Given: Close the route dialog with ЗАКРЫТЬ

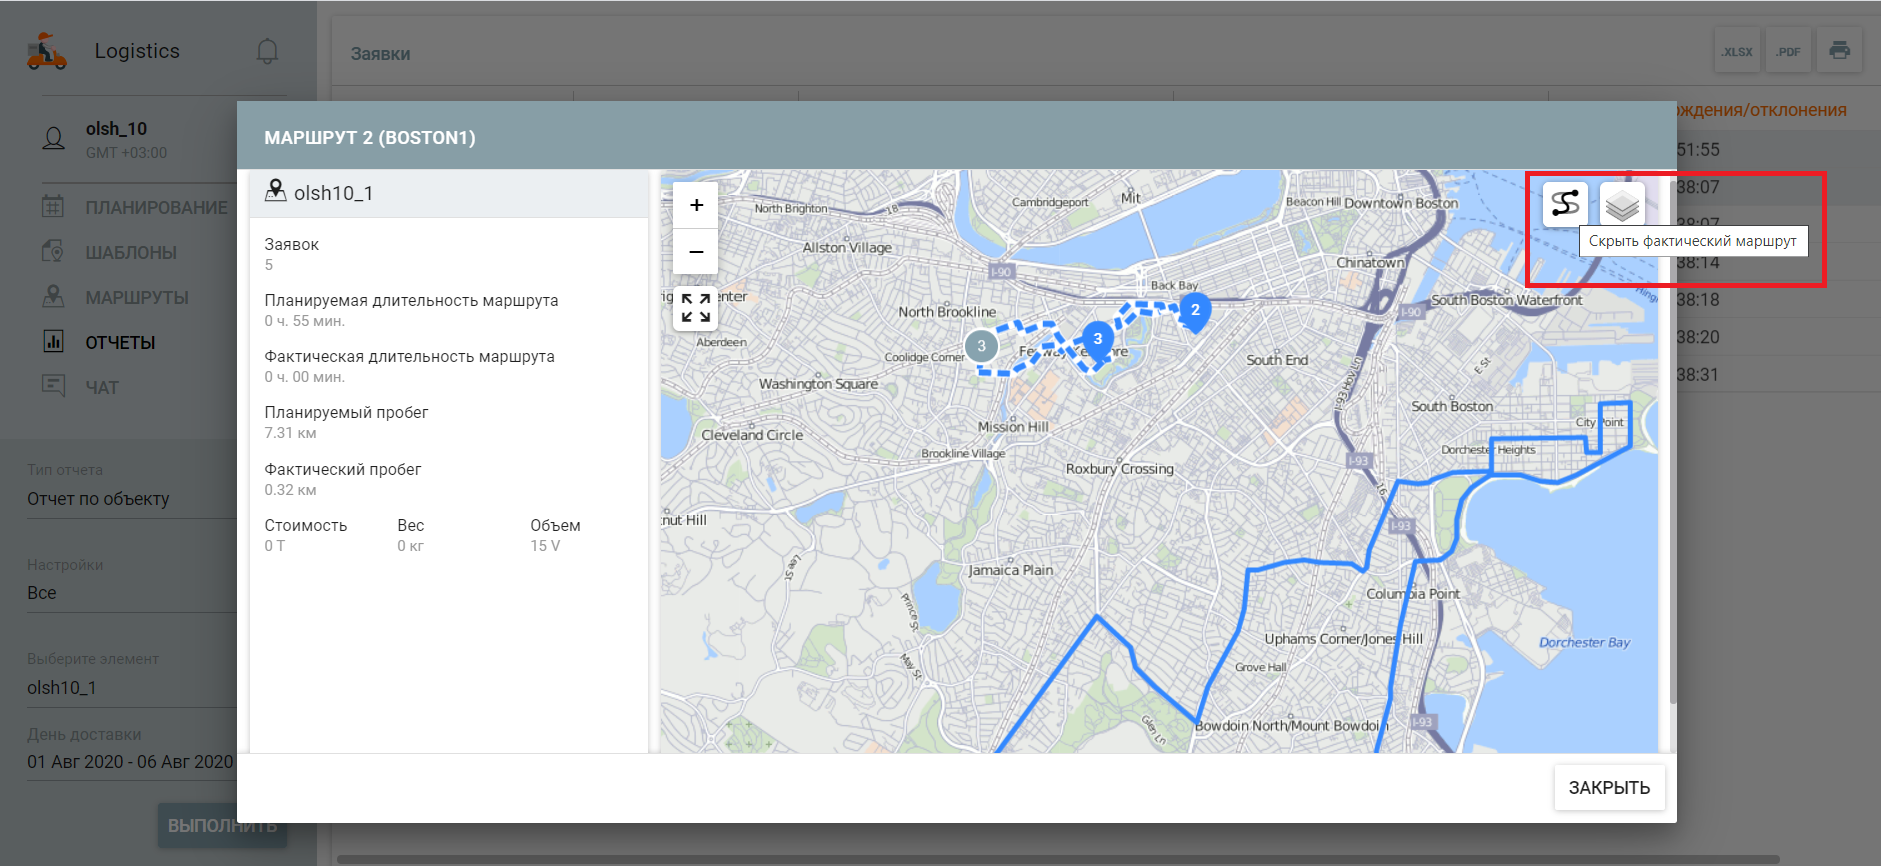Looking at the screenshot, I should [1608, 787].
